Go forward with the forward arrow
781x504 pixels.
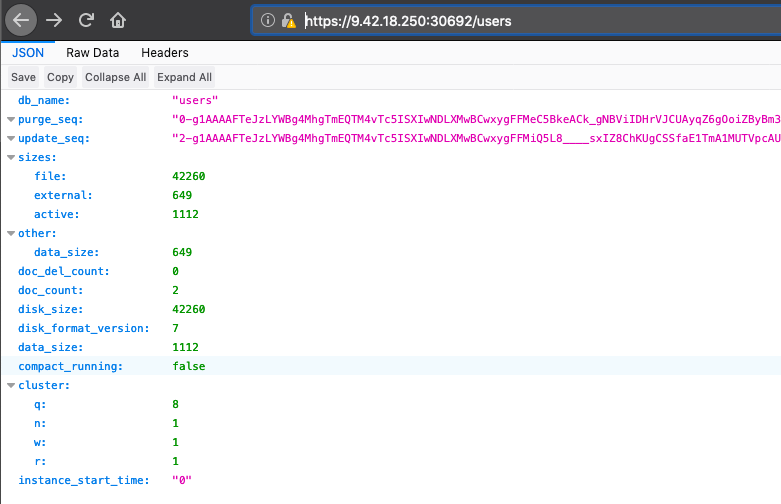click(x=54, y=20)
